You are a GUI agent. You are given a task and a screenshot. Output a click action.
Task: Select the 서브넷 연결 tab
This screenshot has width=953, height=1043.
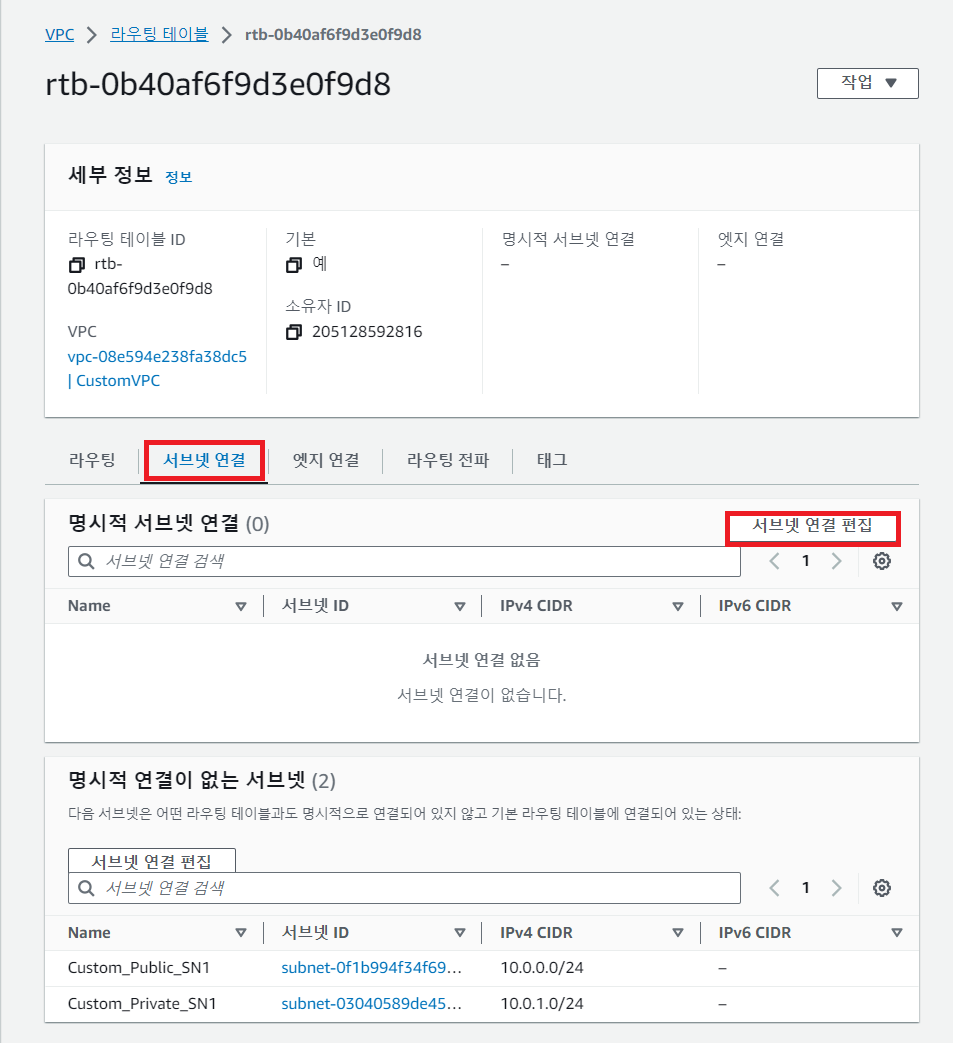coord(204,460)
